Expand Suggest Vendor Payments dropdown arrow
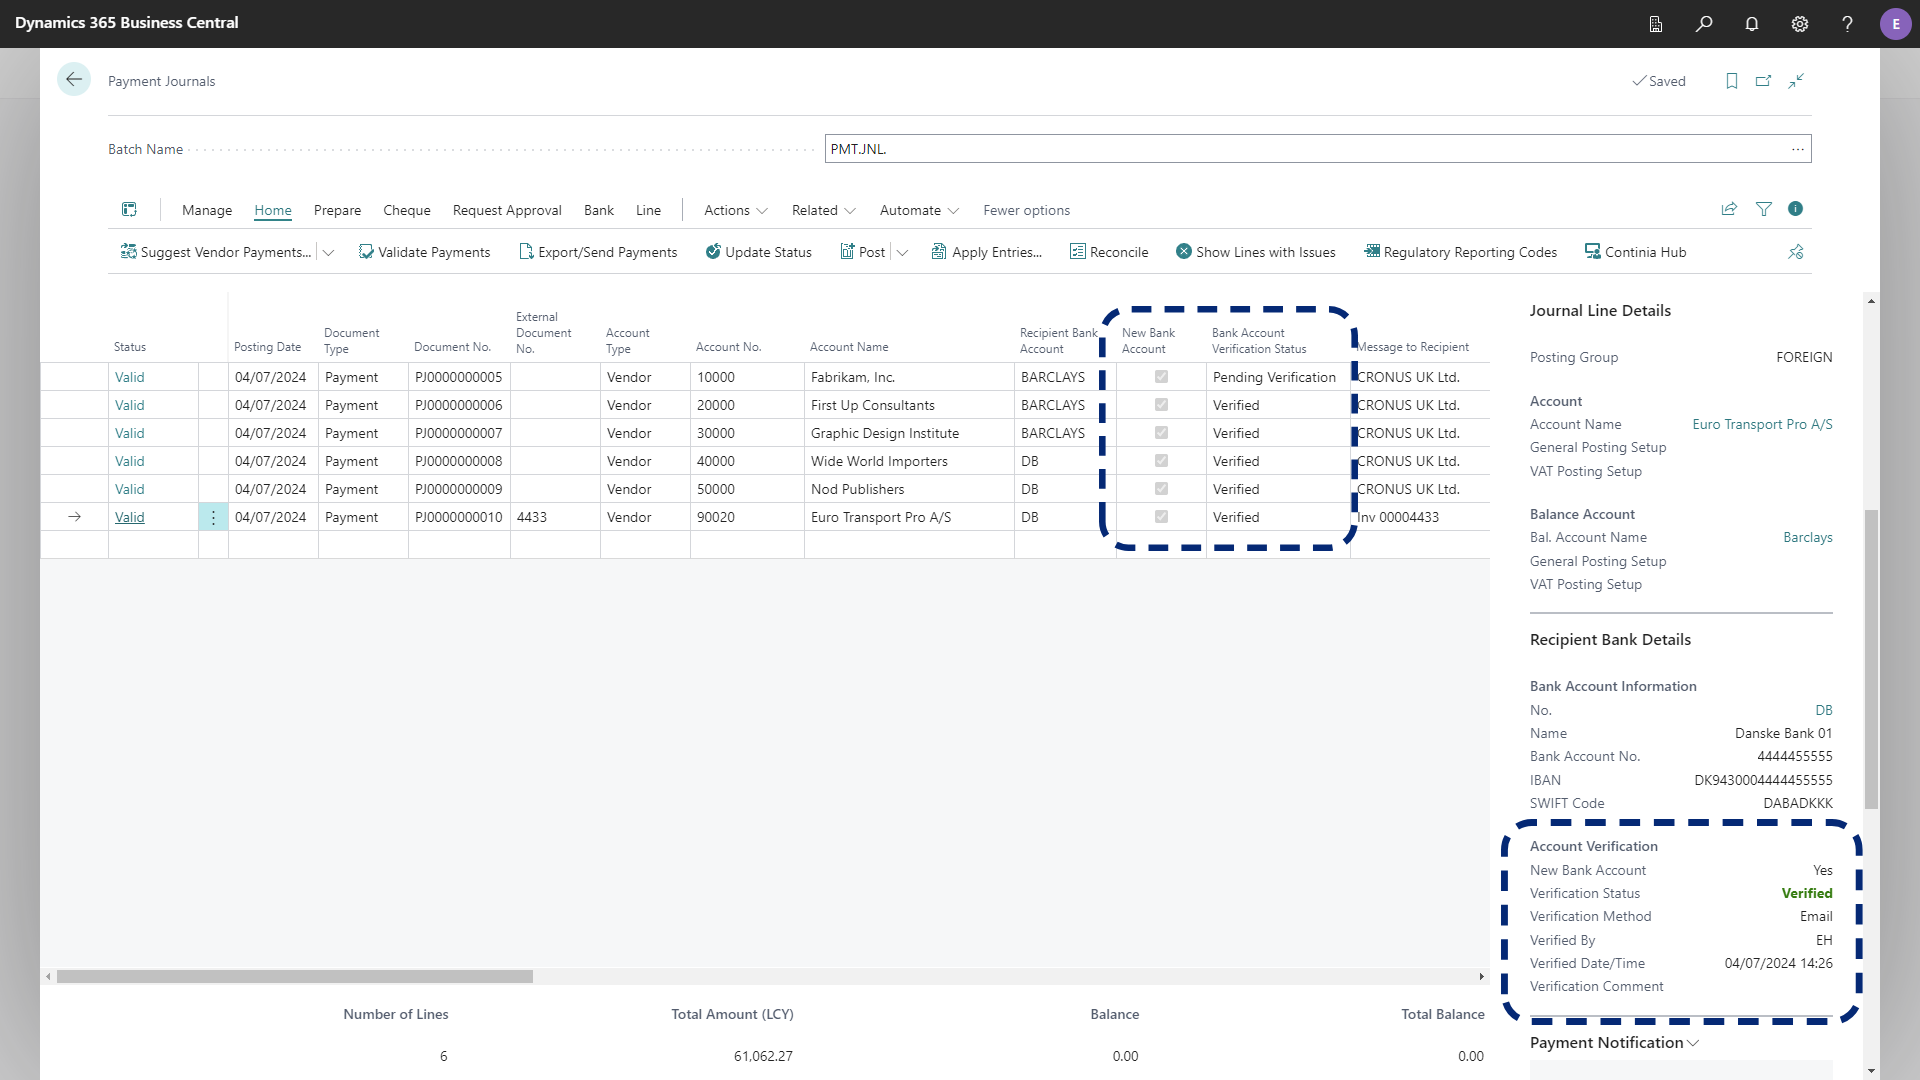The width and height of the screenshot is (1920, 1080). point(328,252)
